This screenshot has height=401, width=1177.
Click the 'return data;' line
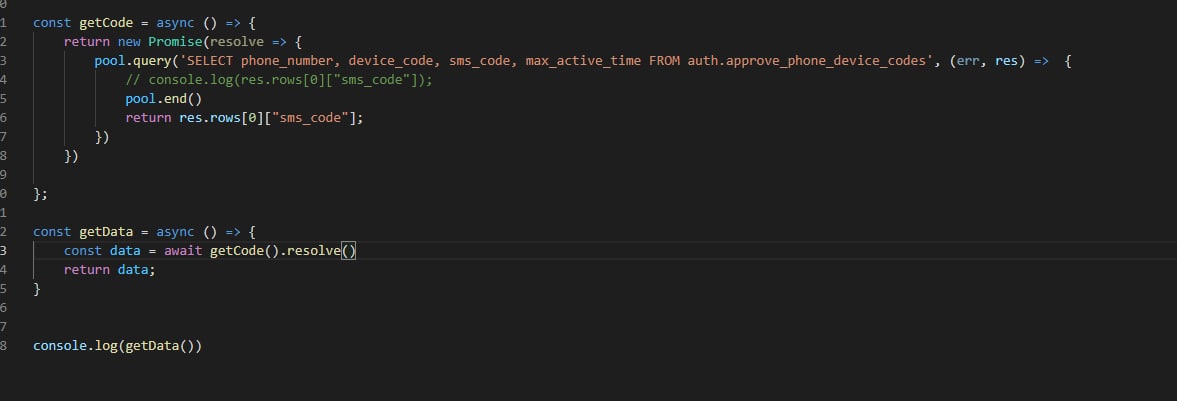click(110, 269)
